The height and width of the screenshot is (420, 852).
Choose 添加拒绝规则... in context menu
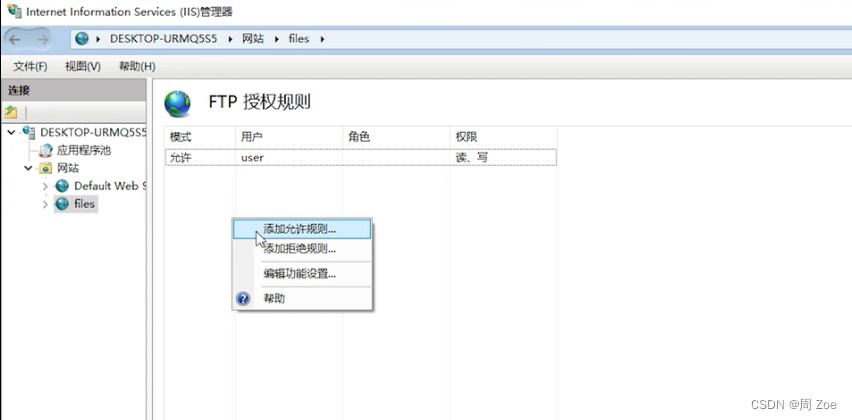click(x=302, y=249)
